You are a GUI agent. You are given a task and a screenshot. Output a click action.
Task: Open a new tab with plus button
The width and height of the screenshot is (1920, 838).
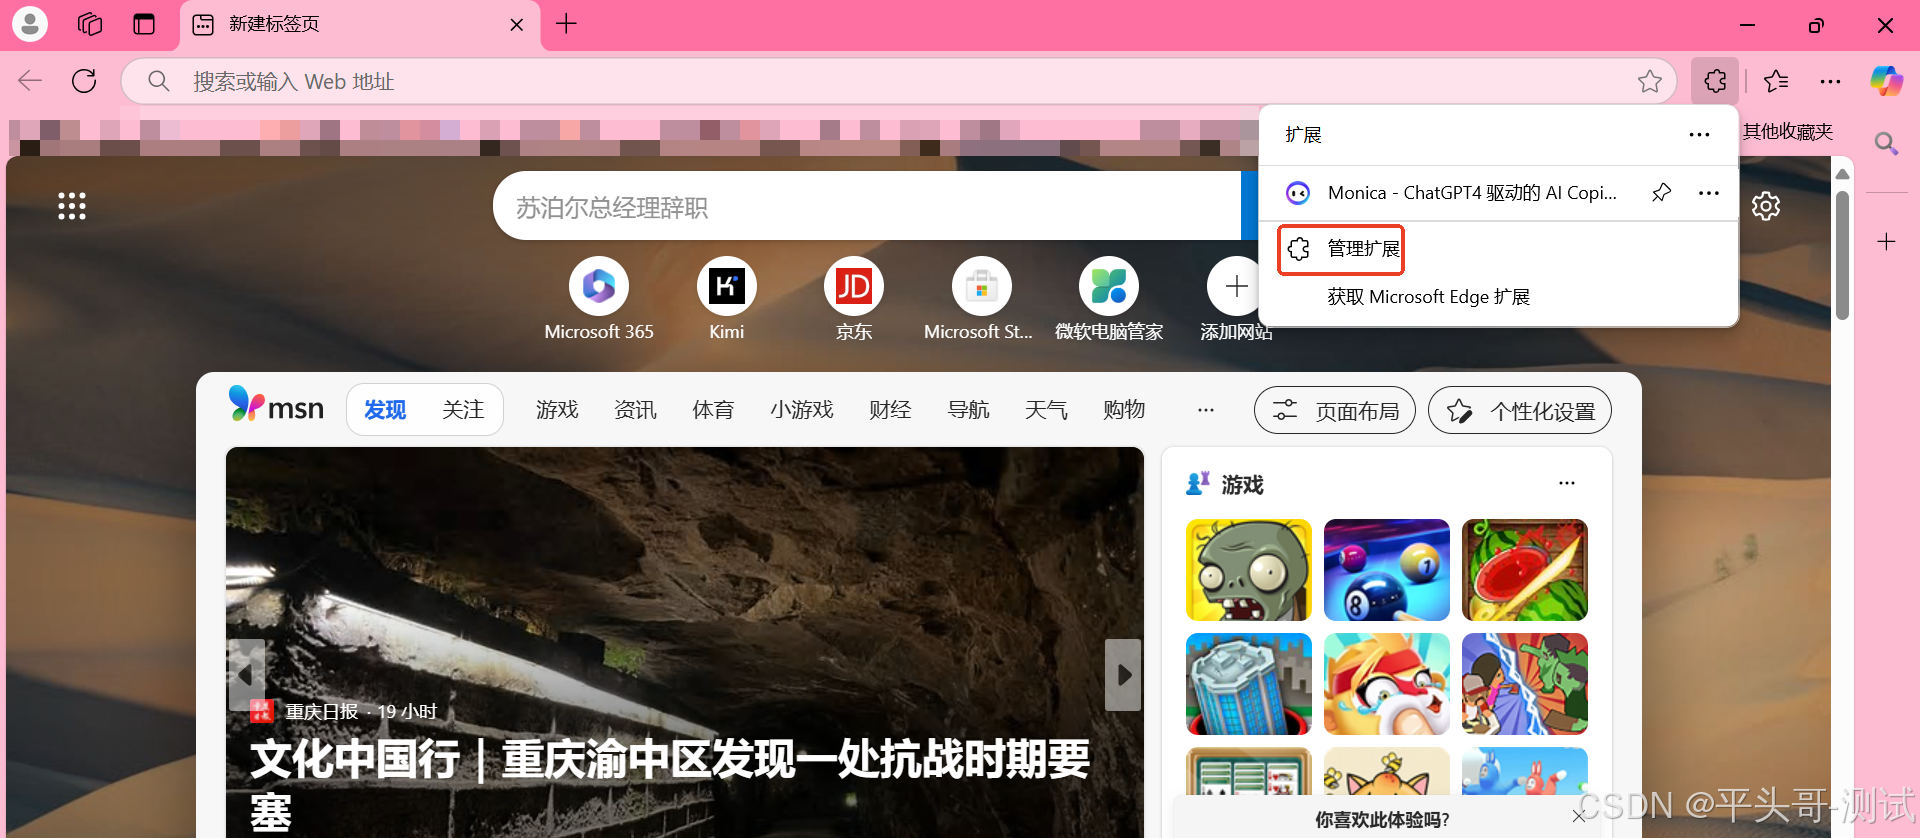[x=566, y=24]
